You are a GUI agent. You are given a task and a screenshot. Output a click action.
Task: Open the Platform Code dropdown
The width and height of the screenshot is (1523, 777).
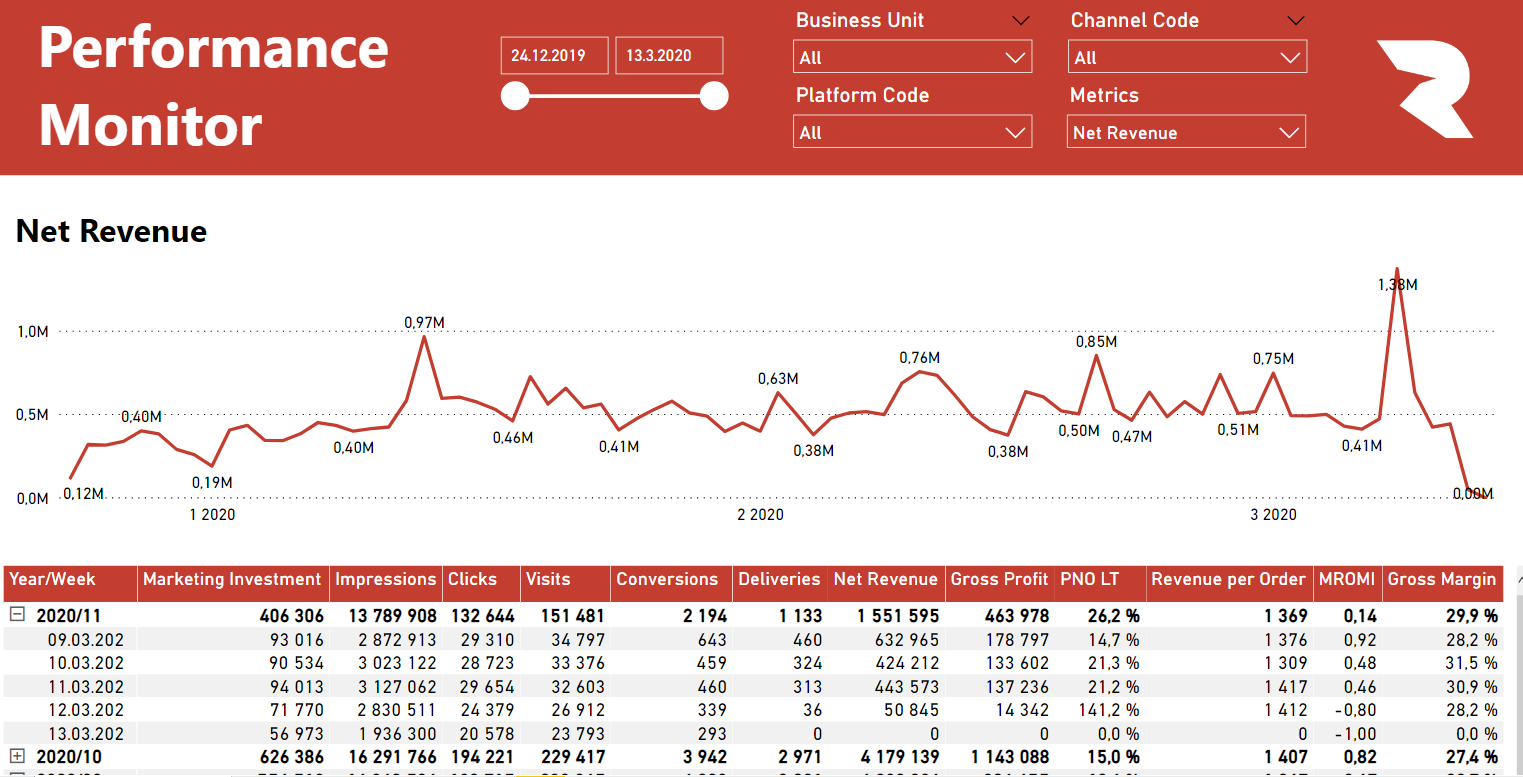coord(911,132)
